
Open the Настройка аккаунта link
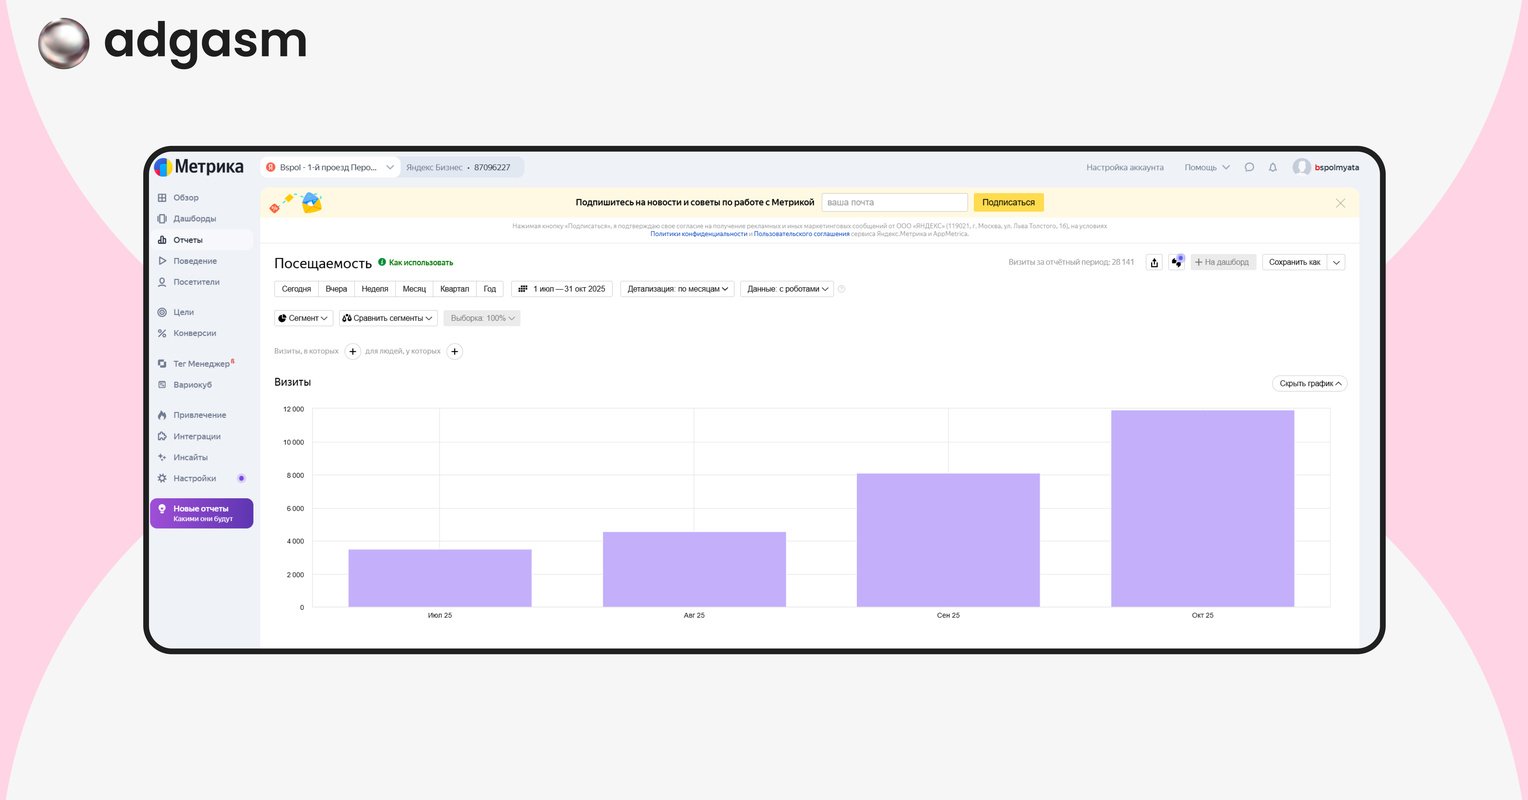[1125, 167]
